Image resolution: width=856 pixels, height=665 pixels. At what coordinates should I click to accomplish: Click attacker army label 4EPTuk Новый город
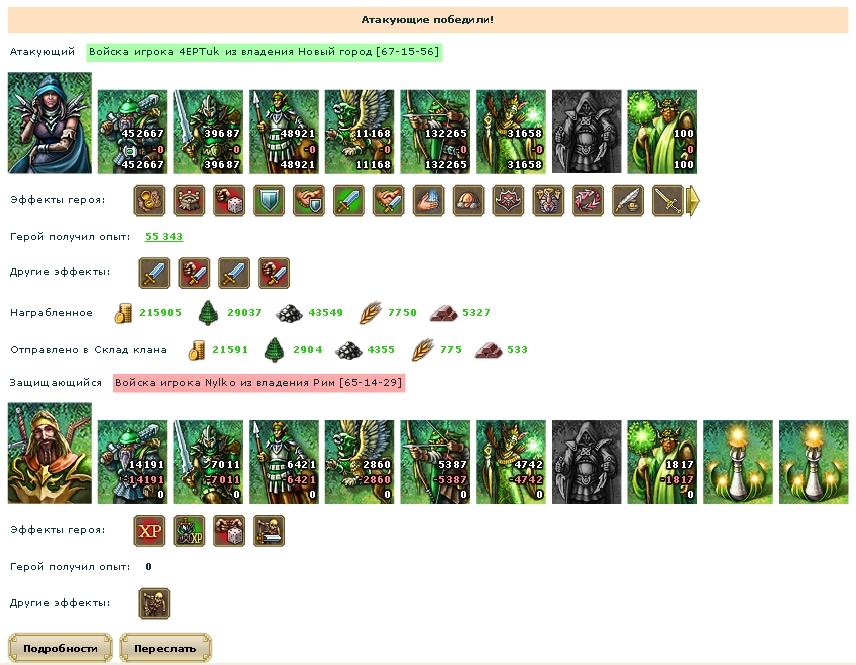[264, 52]
